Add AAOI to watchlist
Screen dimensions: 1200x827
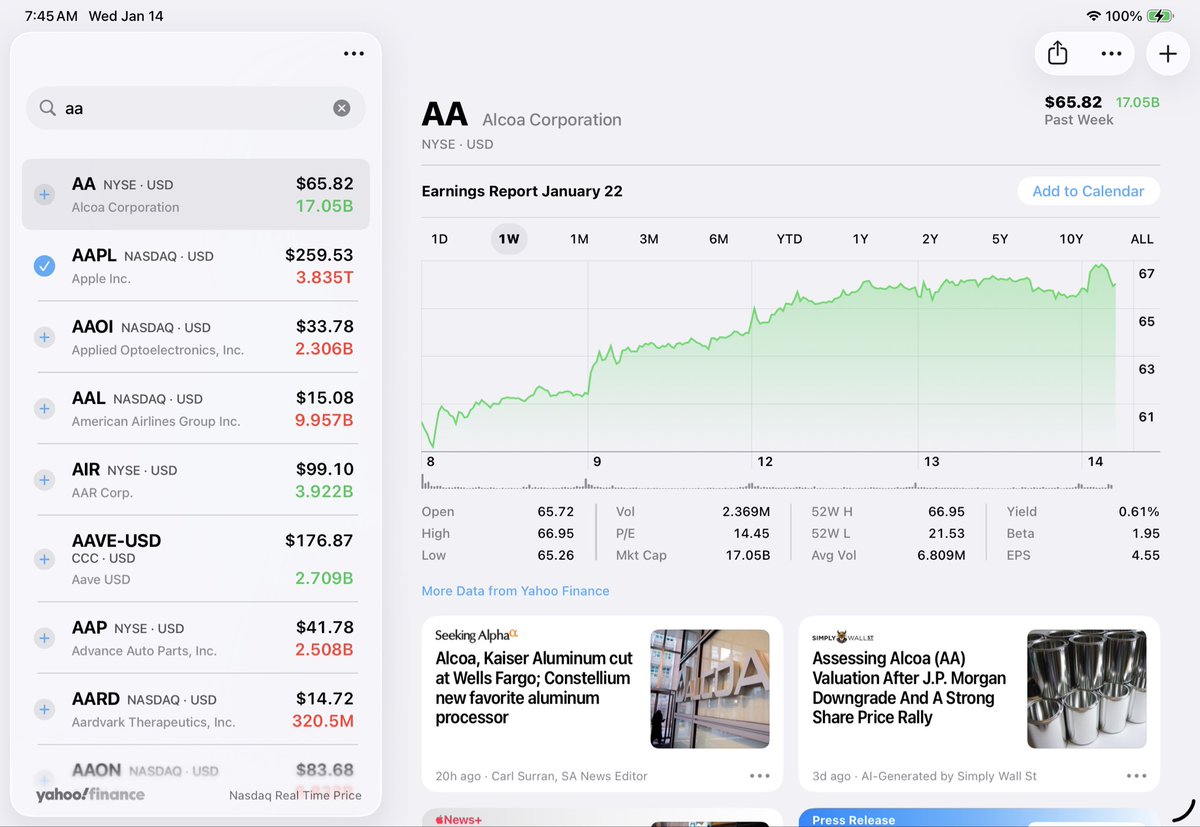click(x=44, y=338)
